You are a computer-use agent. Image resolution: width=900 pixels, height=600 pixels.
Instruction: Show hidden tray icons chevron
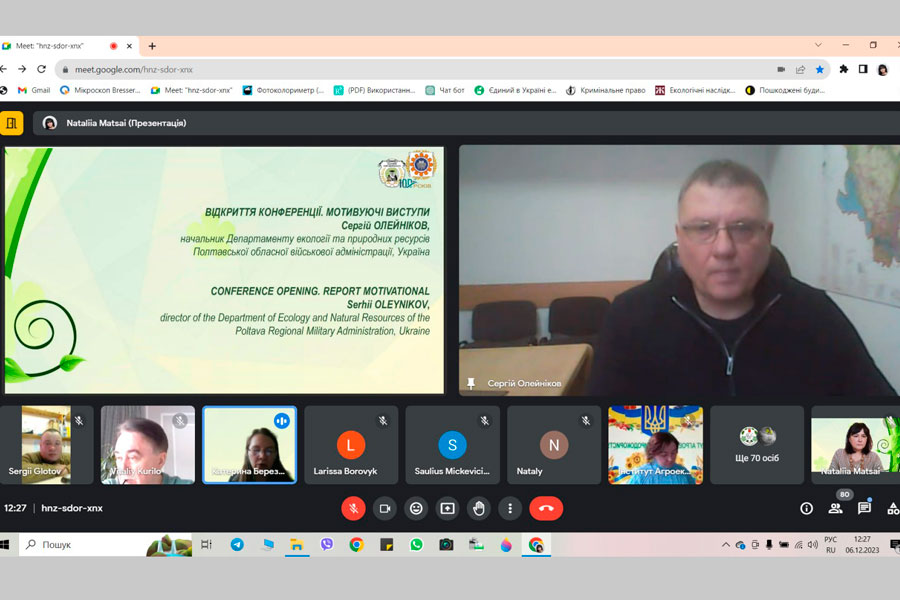726,544
